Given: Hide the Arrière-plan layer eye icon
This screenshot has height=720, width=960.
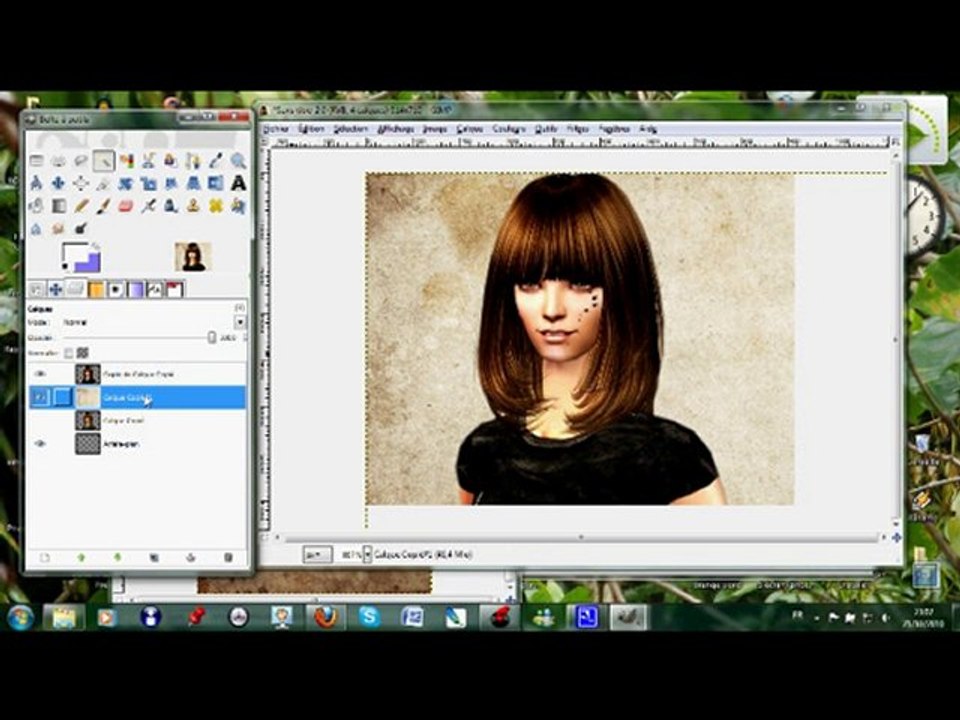Looking at the screenshot, I should 40,444.
